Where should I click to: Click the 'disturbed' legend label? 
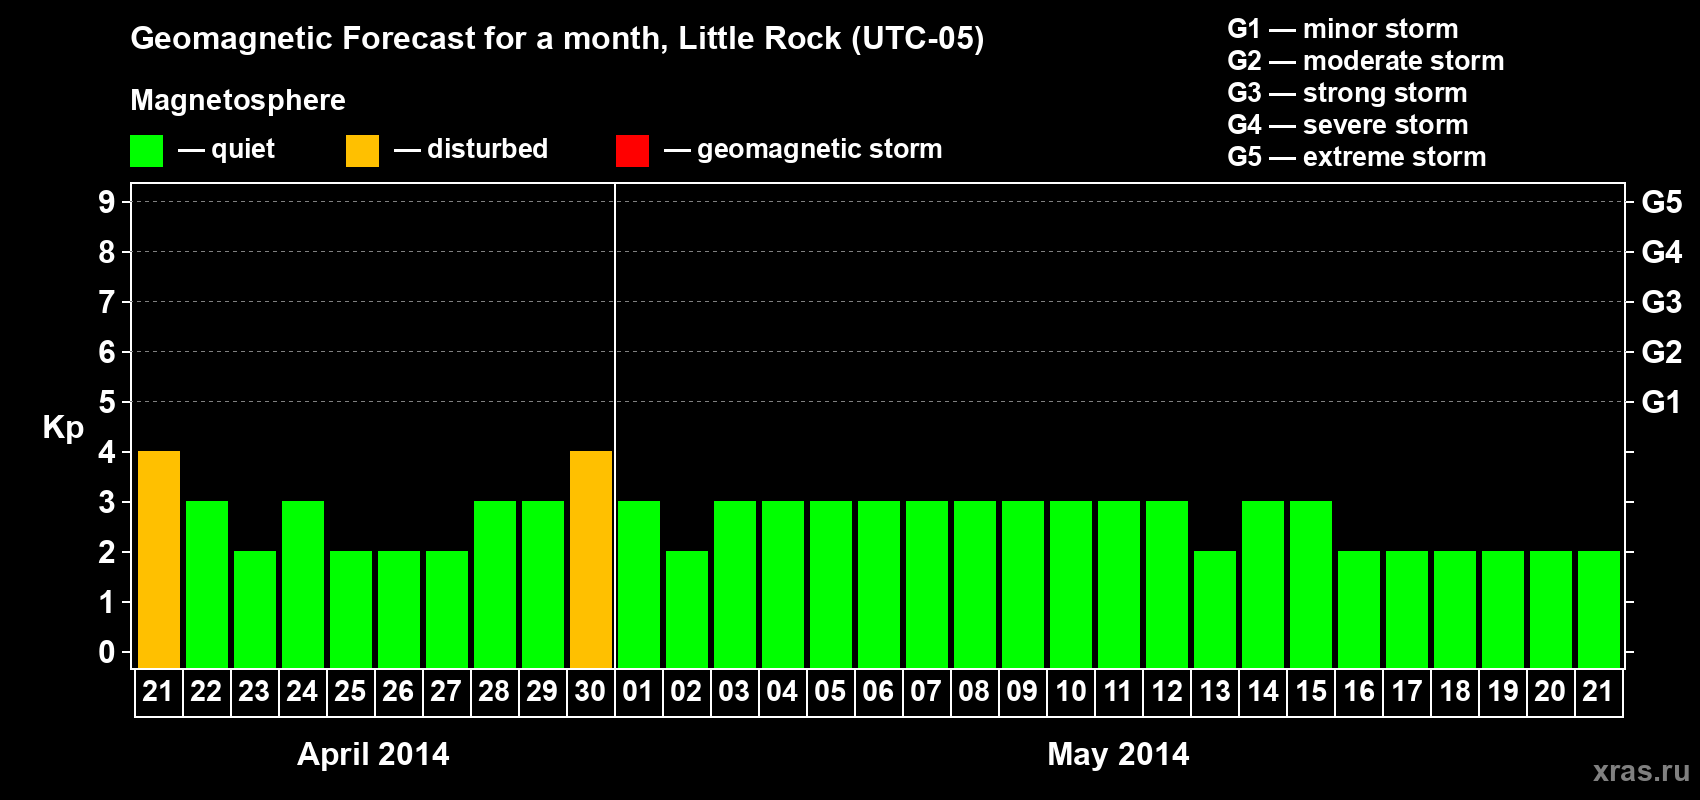tap(487, 149)
